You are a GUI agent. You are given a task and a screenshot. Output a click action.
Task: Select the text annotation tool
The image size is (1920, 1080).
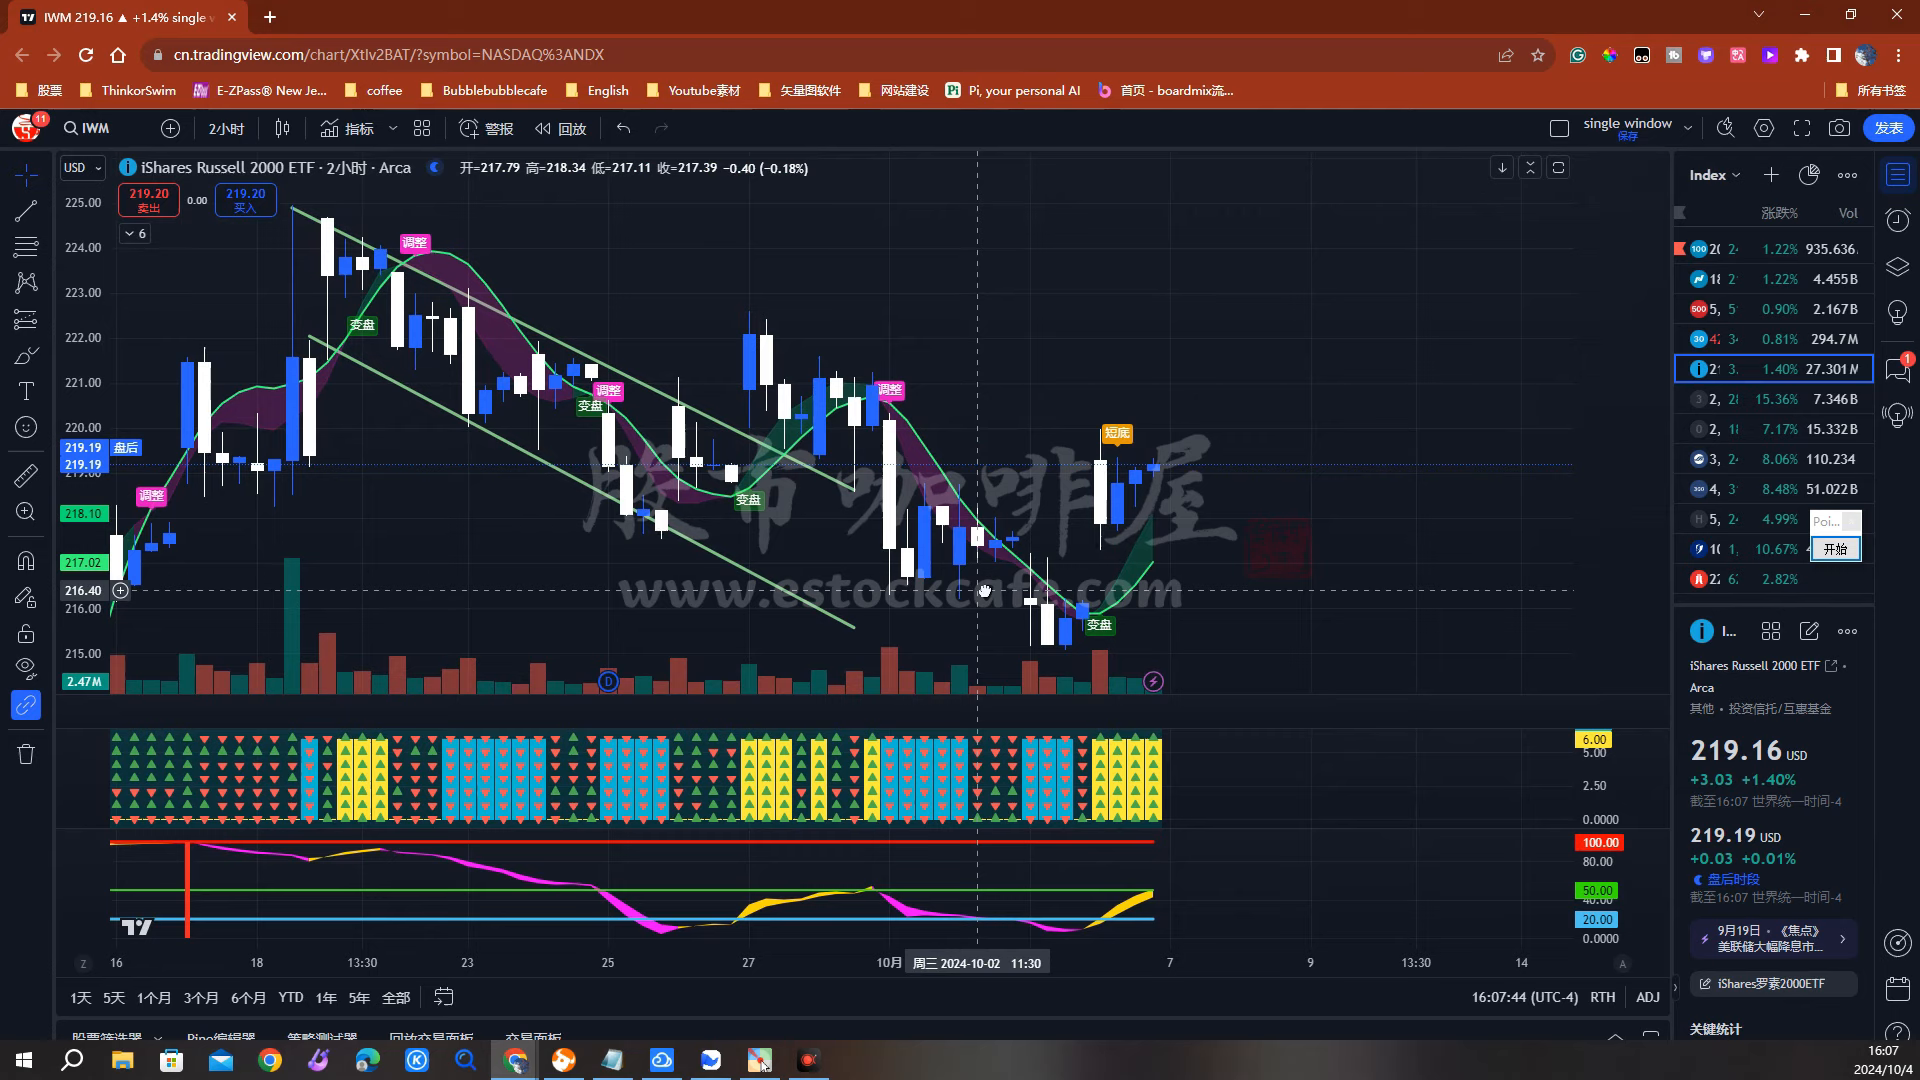(26, 391)
